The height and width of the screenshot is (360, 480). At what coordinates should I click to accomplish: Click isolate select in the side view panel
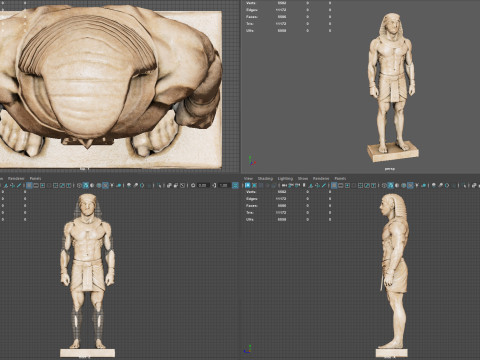465,185
